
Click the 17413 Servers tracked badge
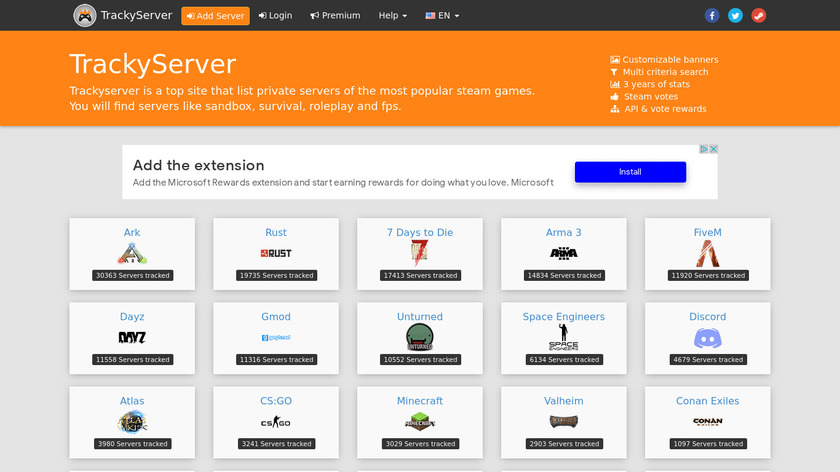(x=421, y=275)
